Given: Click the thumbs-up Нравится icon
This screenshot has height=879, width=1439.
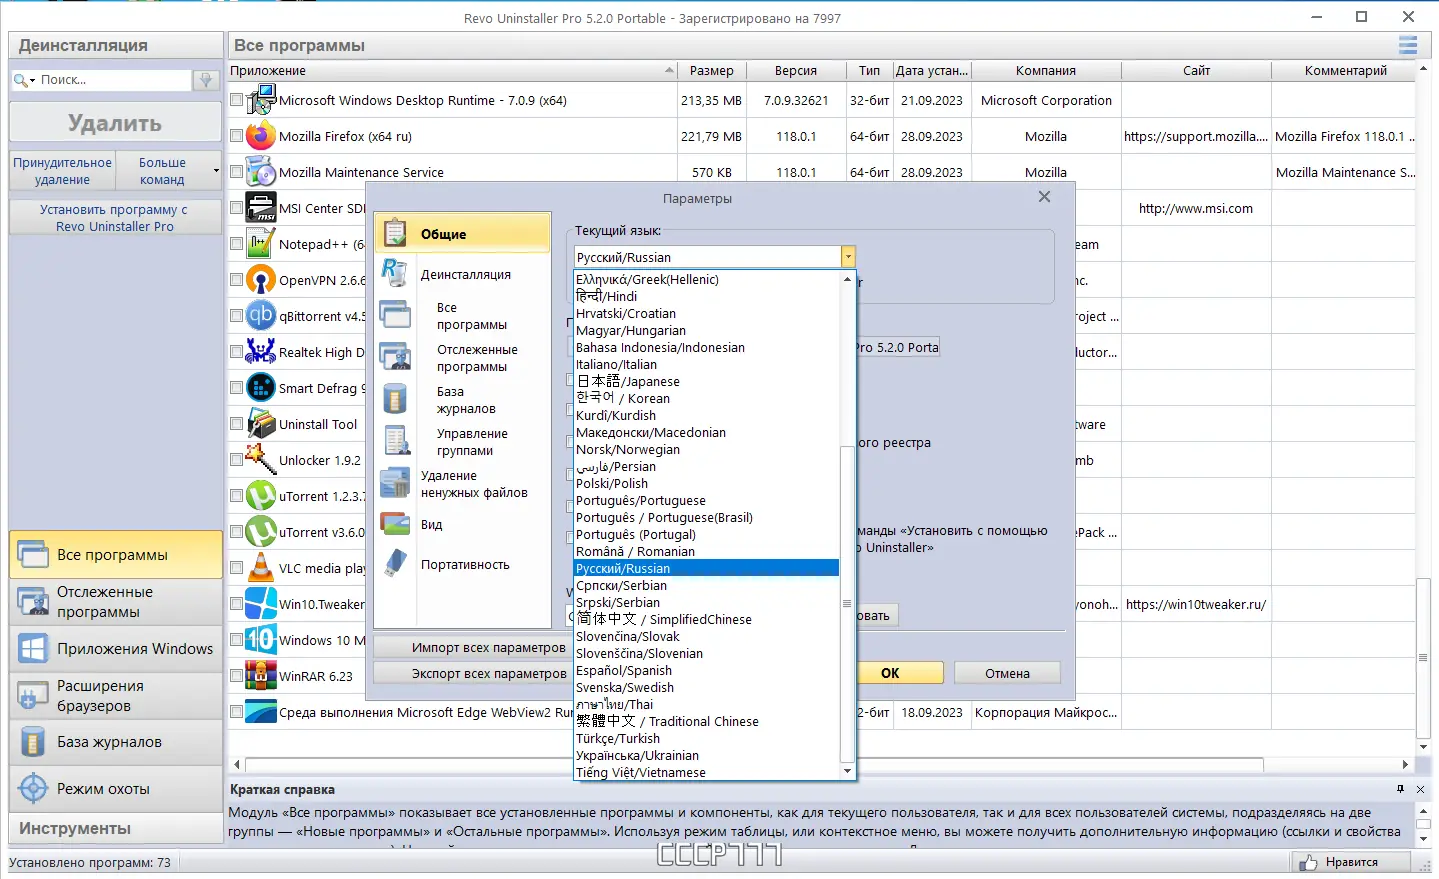Looking at the screenshot, I should coord(1309,862).
